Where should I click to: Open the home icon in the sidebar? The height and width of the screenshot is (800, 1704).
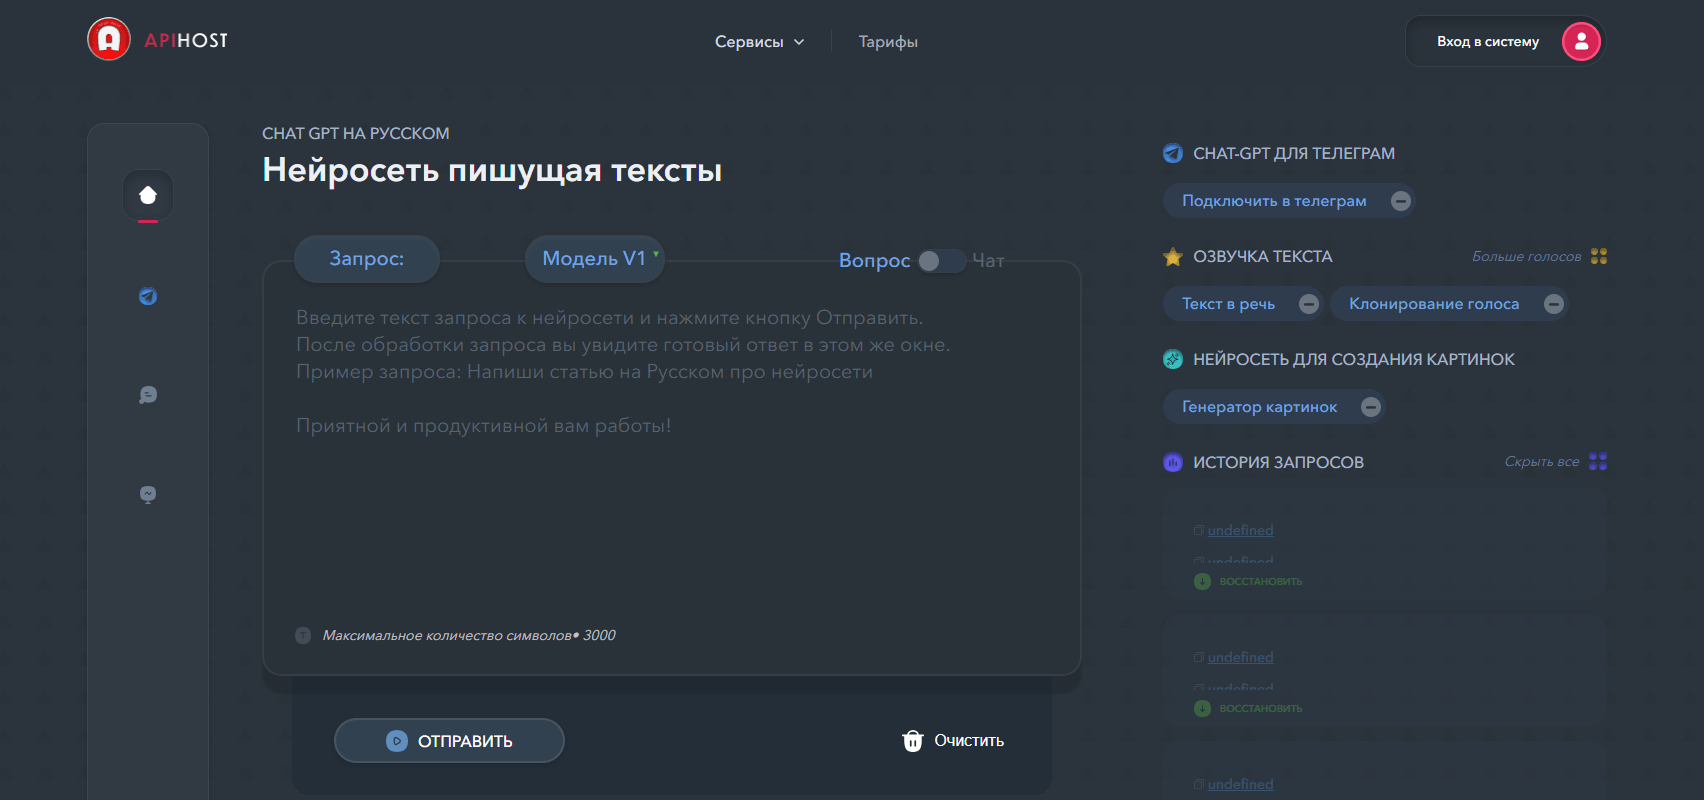[x=148, y=195]
